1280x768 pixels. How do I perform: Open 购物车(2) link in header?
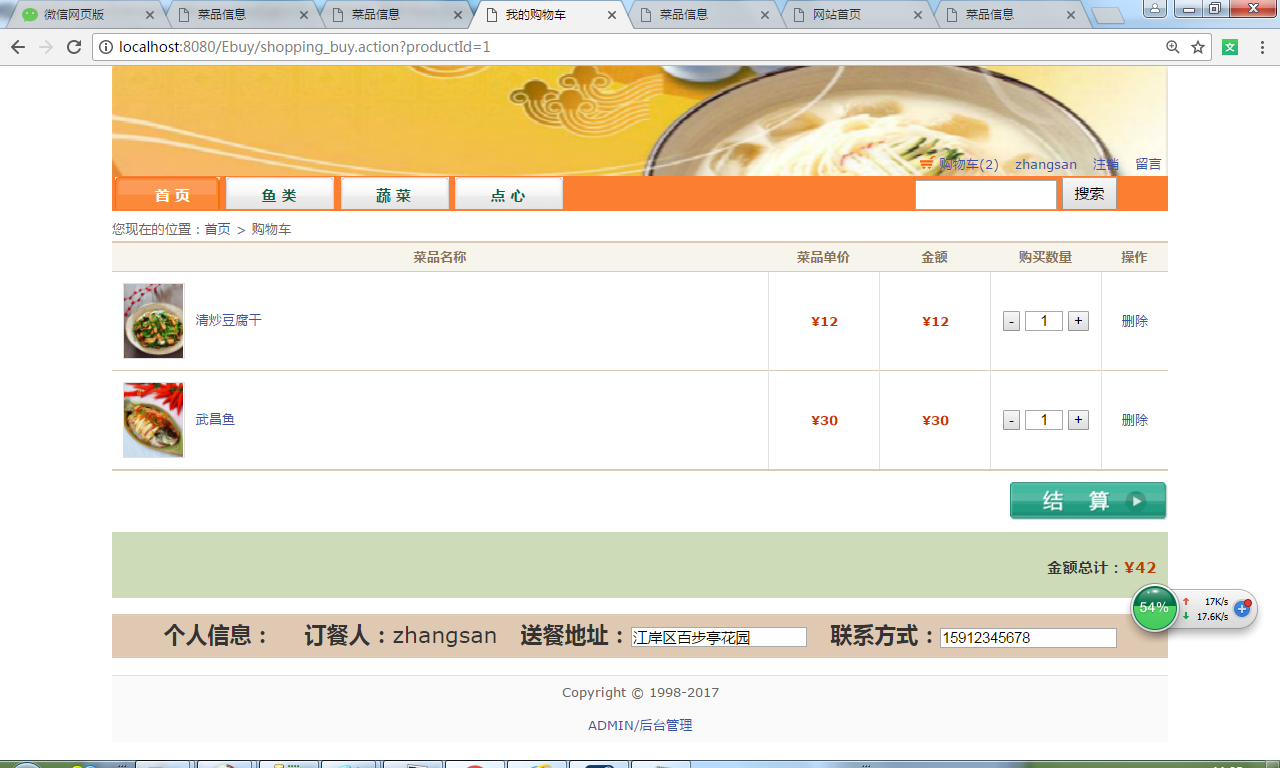point(969,164)
